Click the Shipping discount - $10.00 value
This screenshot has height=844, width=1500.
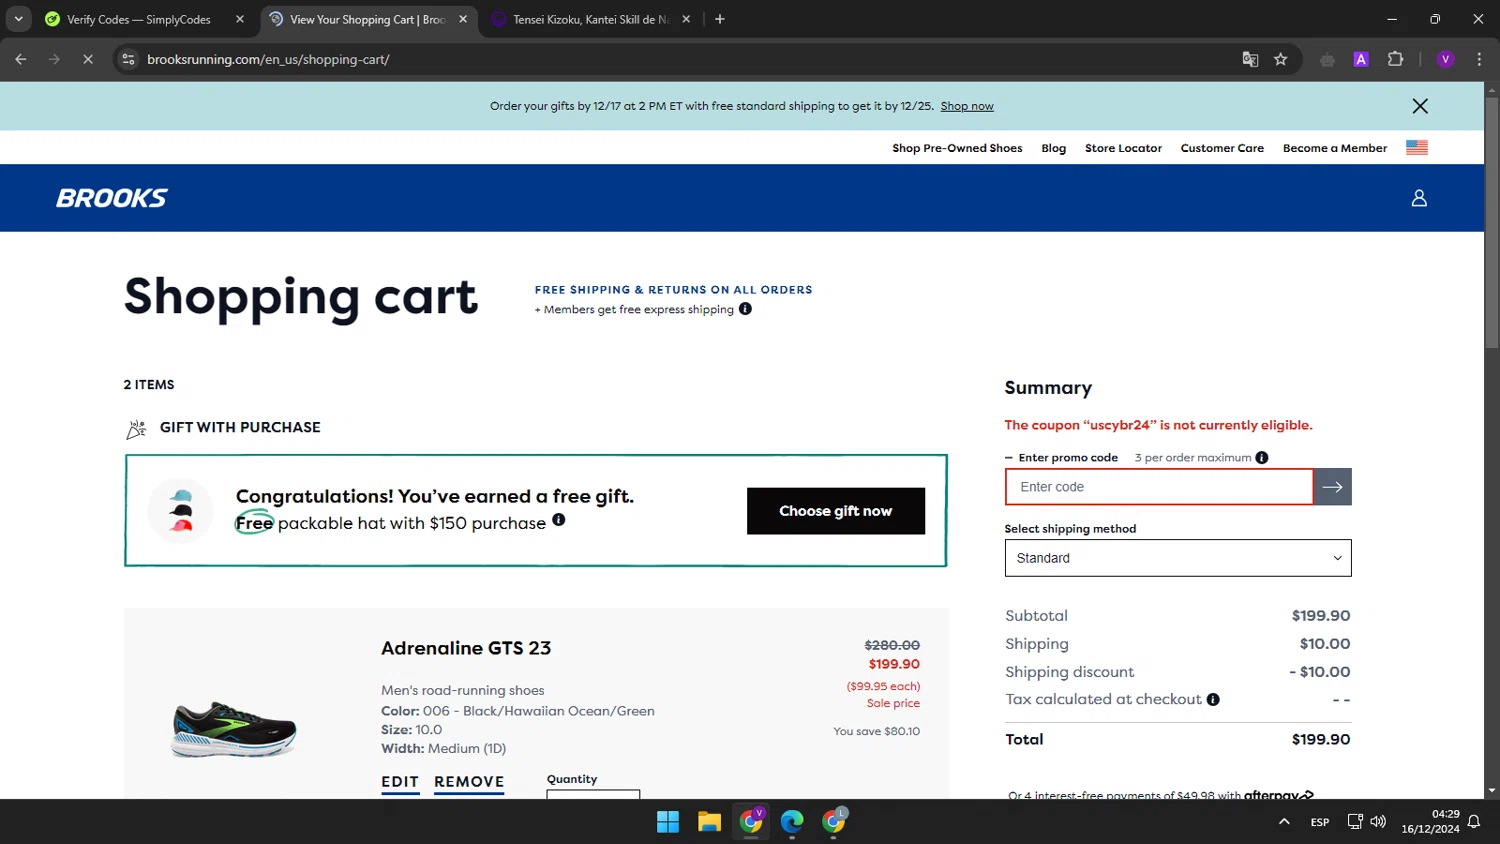[x=1320, y=672]
